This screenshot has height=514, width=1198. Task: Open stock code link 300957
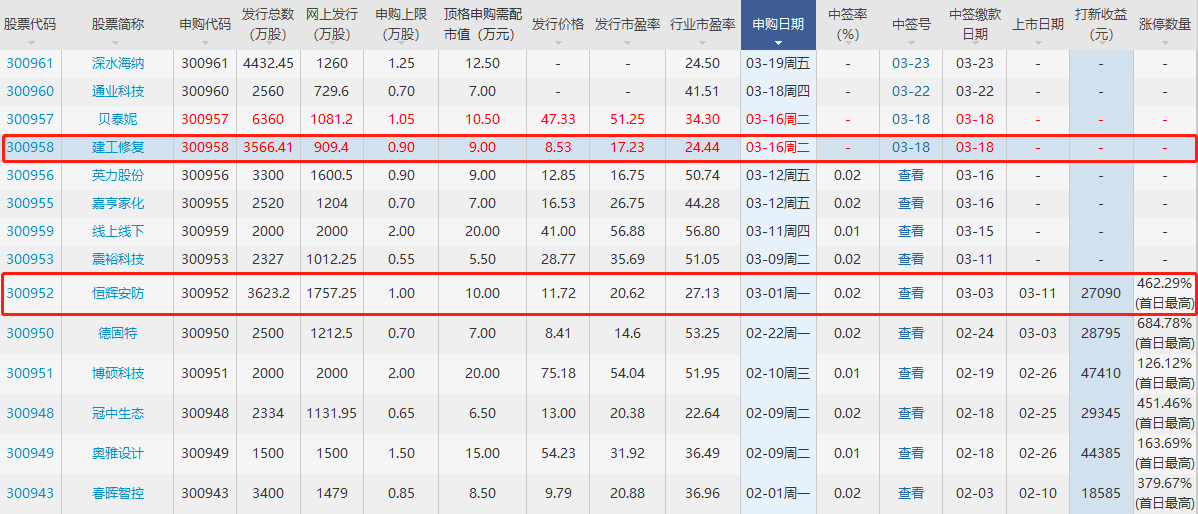tap(30, 119)
